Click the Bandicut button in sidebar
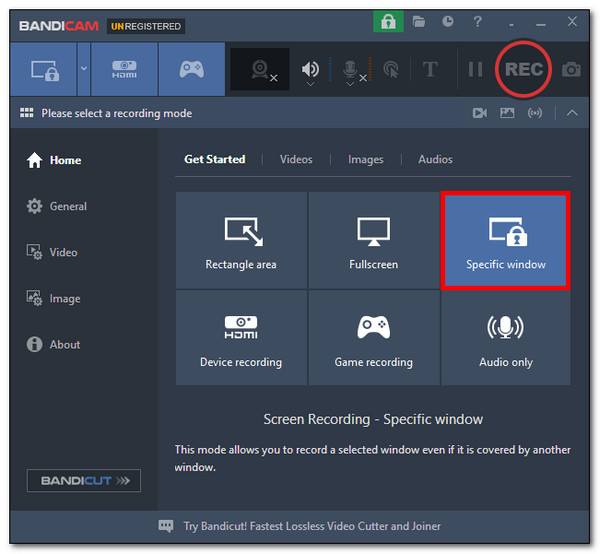This screenshot has height=554, width=600. coord(84,481)
